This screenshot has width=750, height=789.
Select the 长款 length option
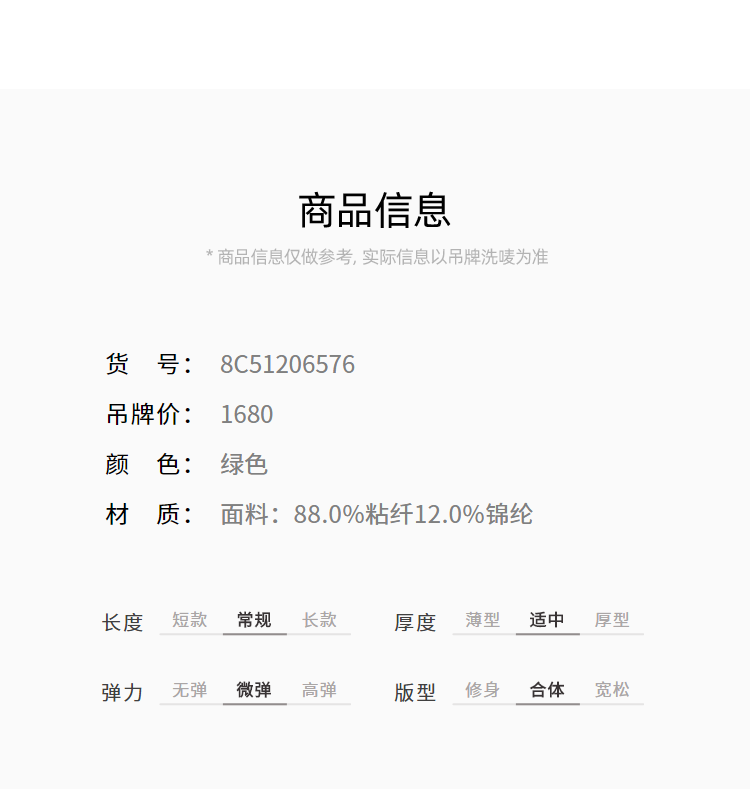click(319, 620)
